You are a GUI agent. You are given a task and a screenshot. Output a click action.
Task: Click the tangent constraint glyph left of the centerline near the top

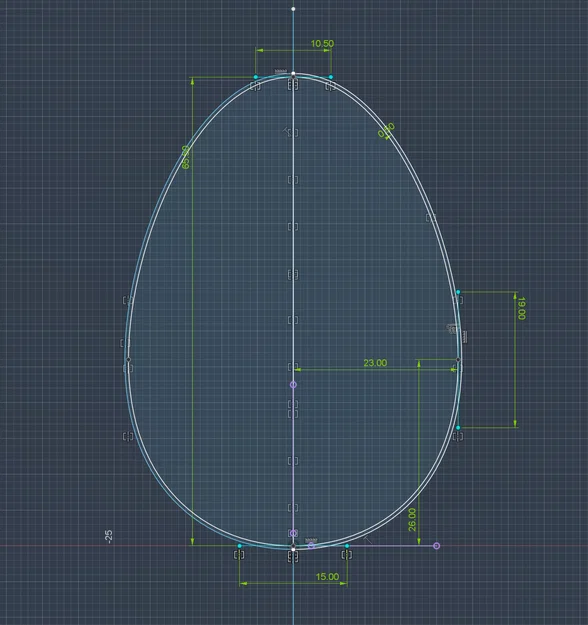[287, 131]
